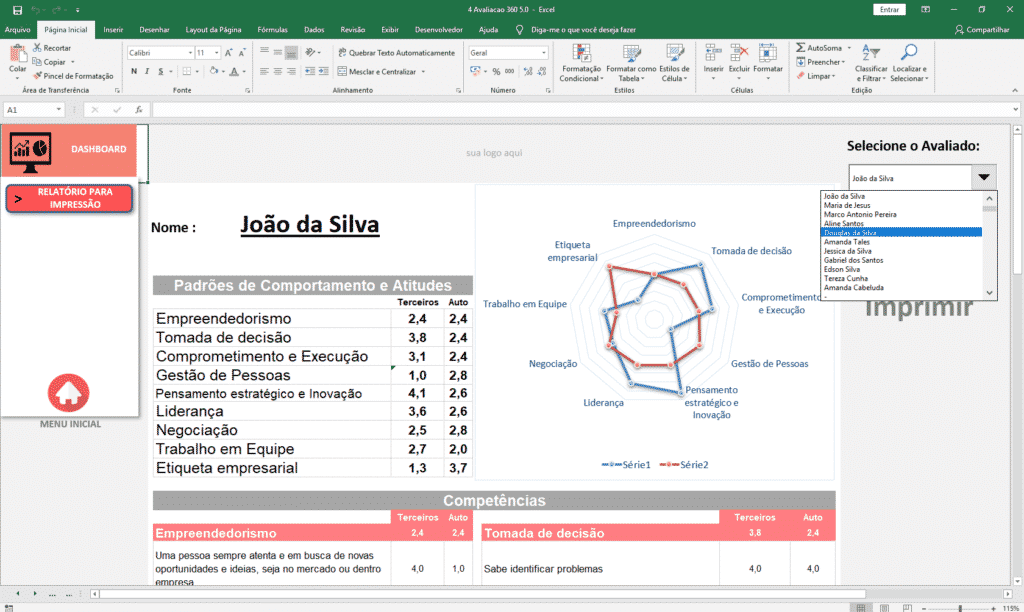The image size is (1024, 612).
Task: Click the Copiar (Copy) icon
Action: (x=37, y=61)
